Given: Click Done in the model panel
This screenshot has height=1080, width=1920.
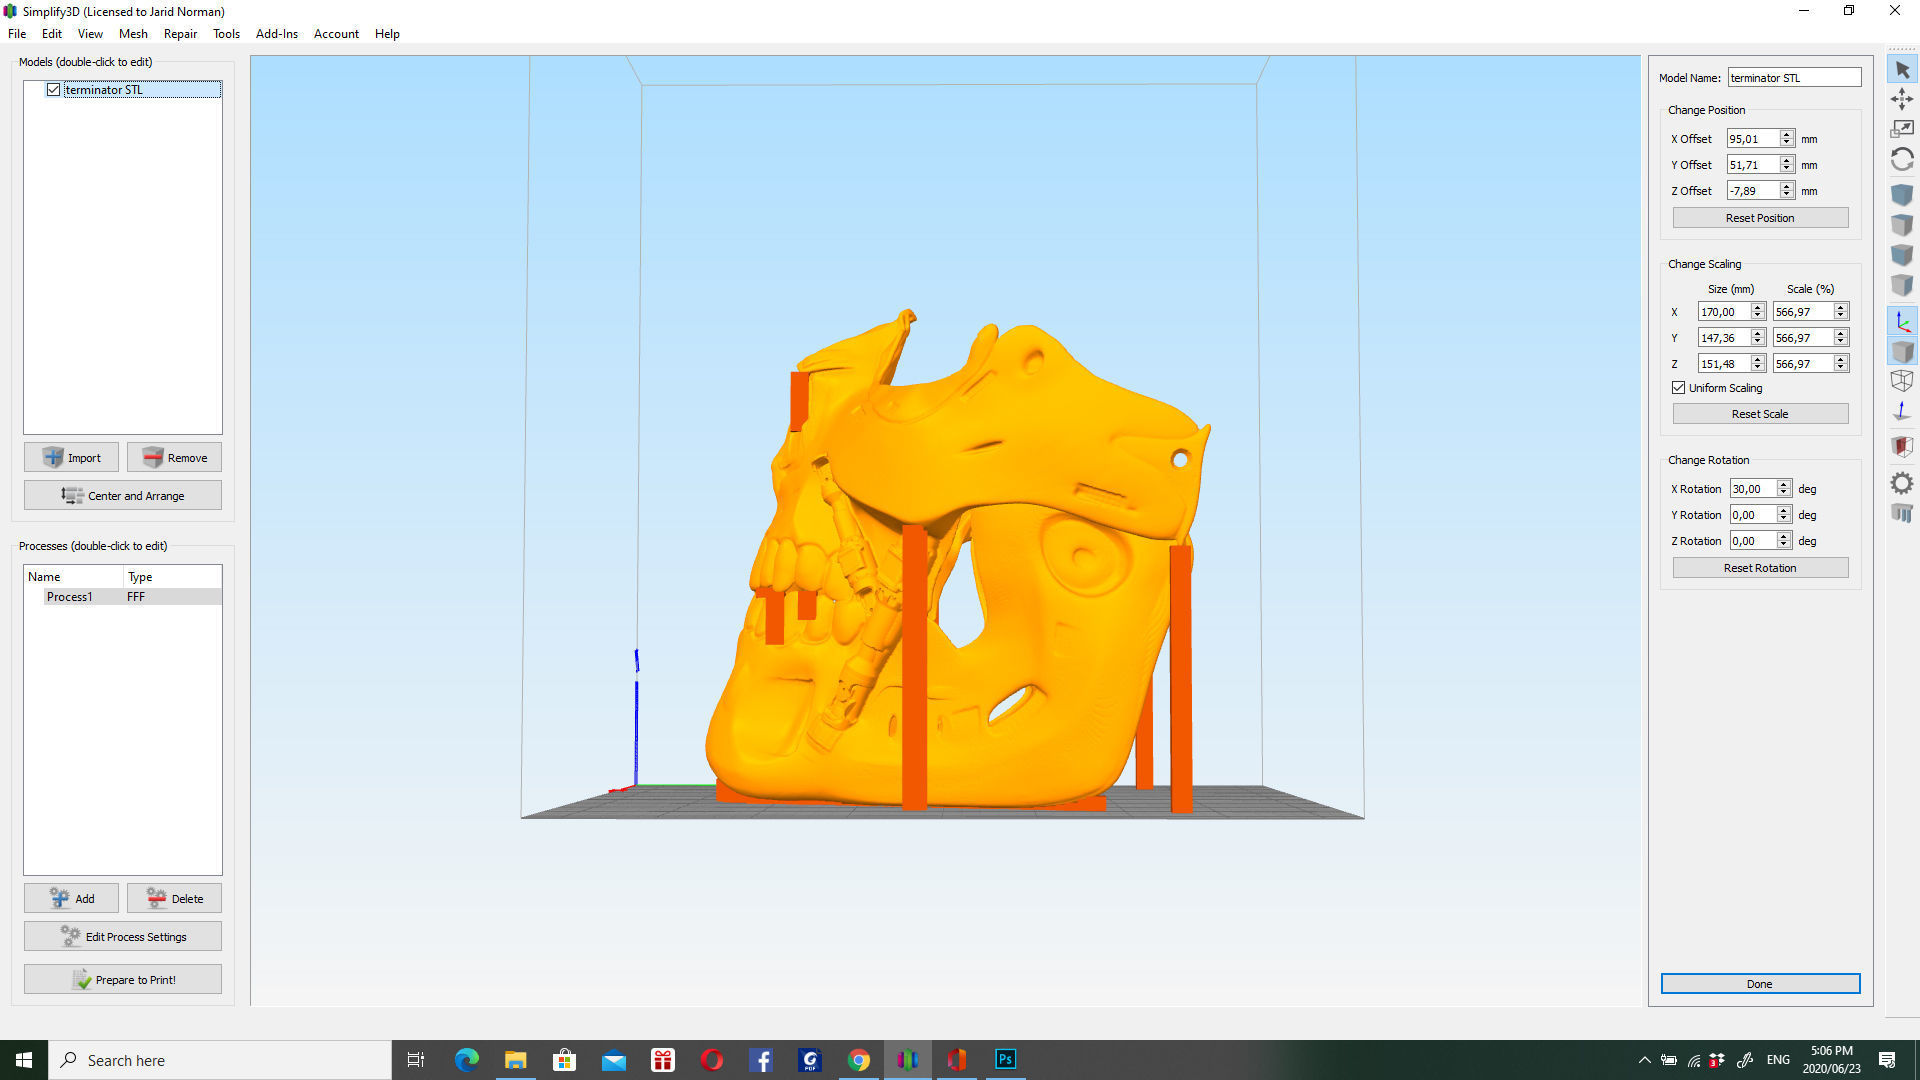Looking at the screenshot, I should tap(1760, 984).
